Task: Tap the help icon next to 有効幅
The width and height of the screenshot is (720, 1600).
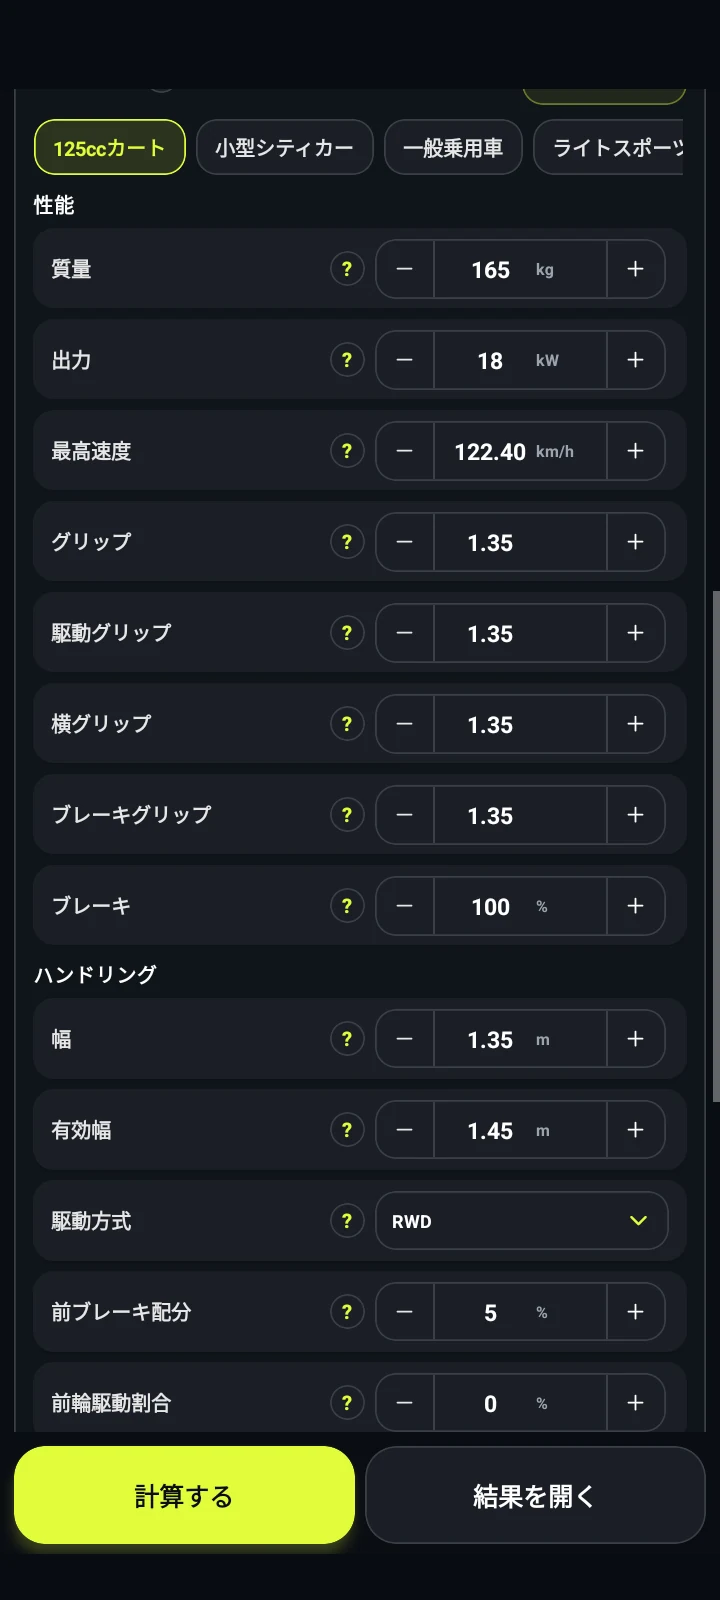Action: coord(347,1130)
